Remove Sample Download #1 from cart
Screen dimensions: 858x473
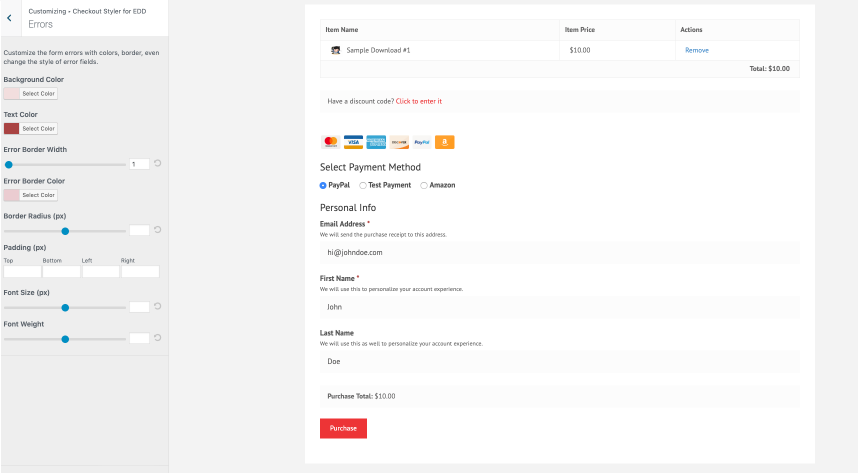697,50
